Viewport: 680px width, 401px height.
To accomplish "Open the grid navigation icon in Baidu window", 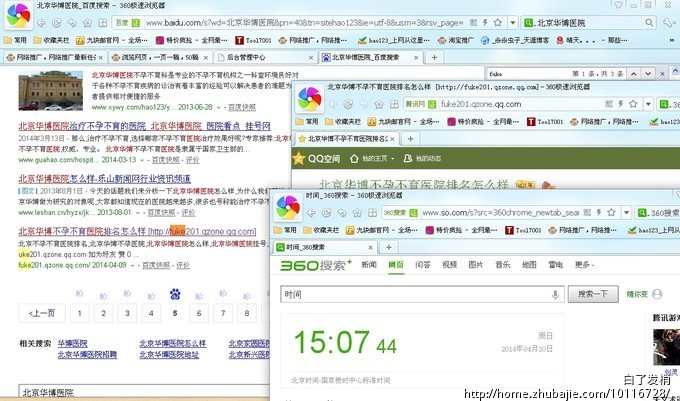I will click(x=103, y=23).
